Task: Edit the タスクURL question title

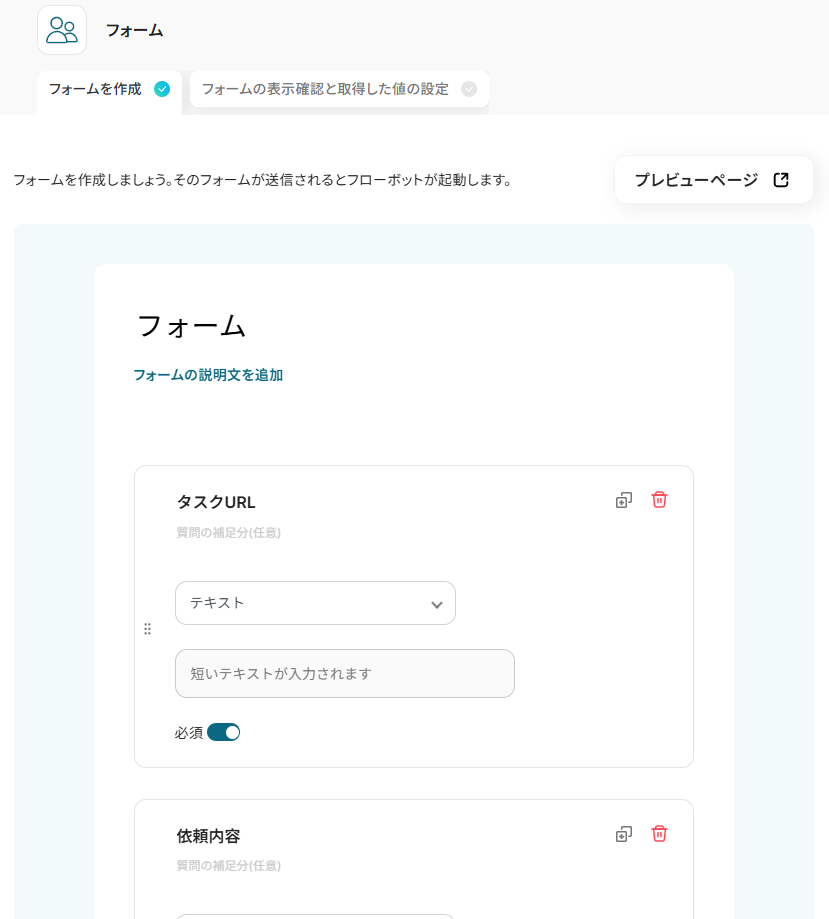Action: click(x=216, y=502)
